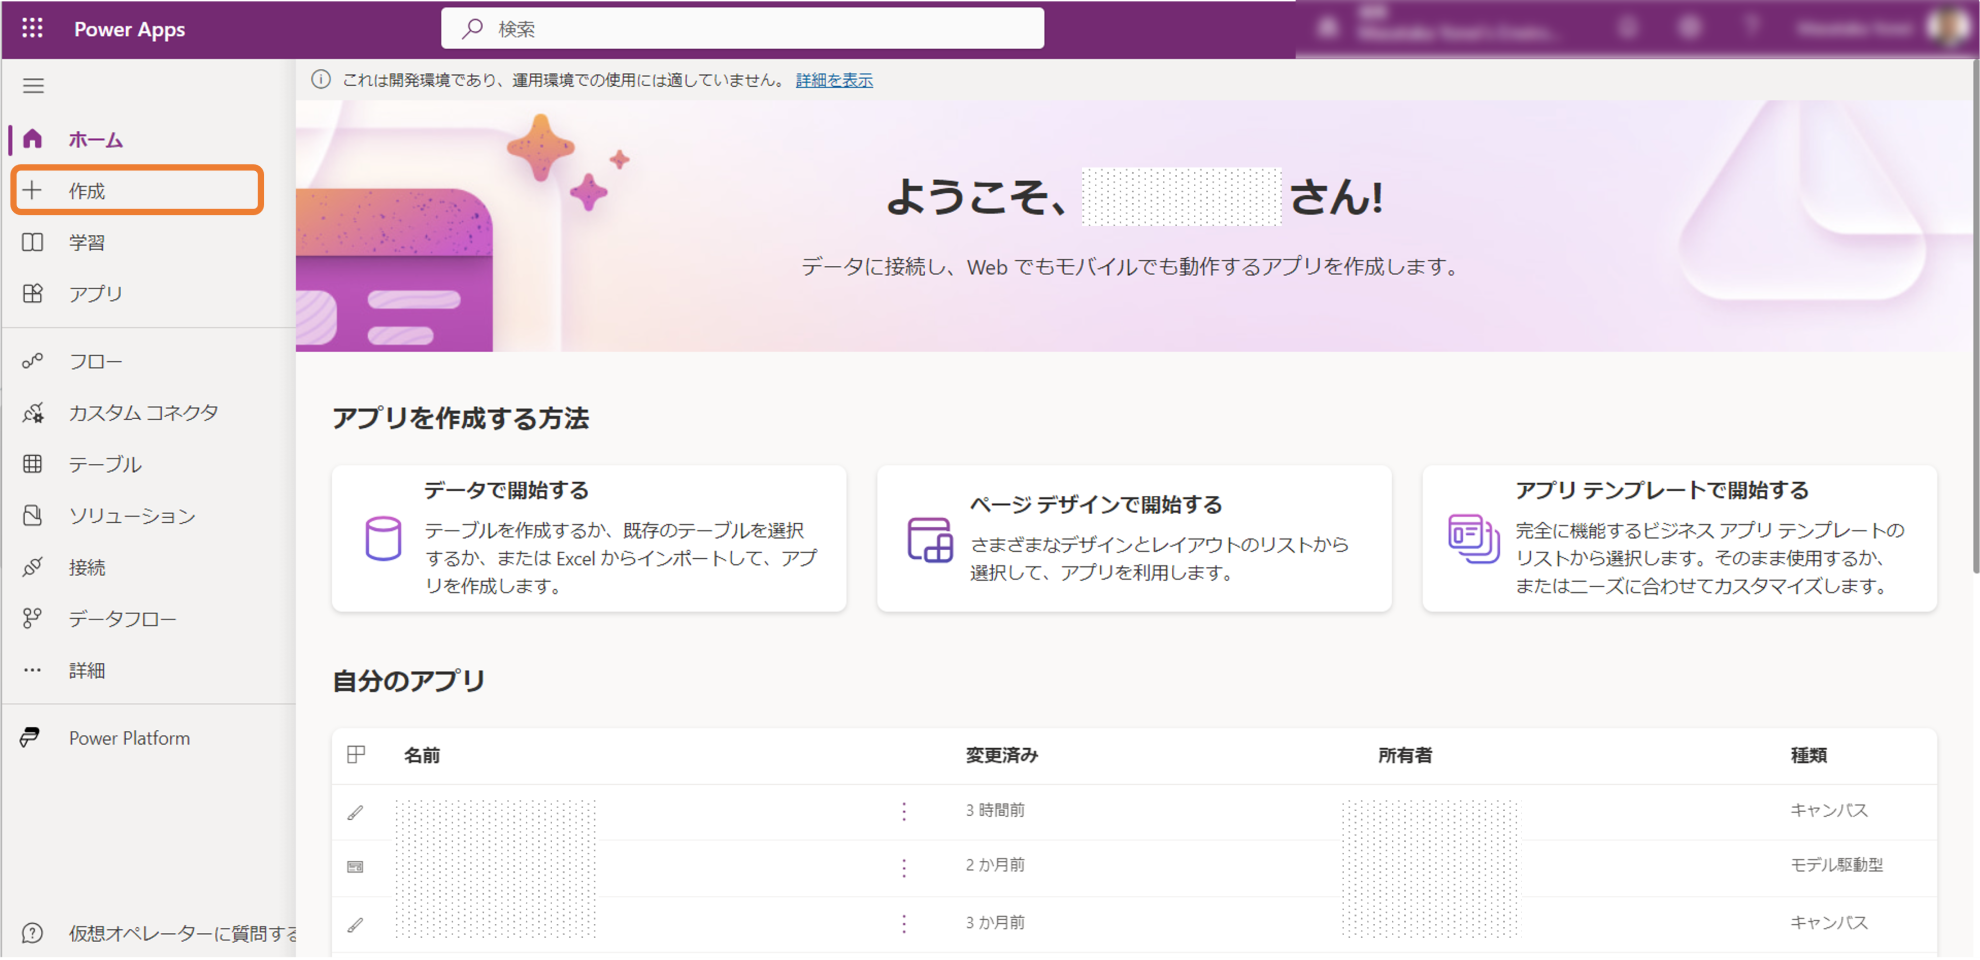Click the info icon in the notification bar
The height and width of the screenshot is (960, 1980).
(321, 80)
